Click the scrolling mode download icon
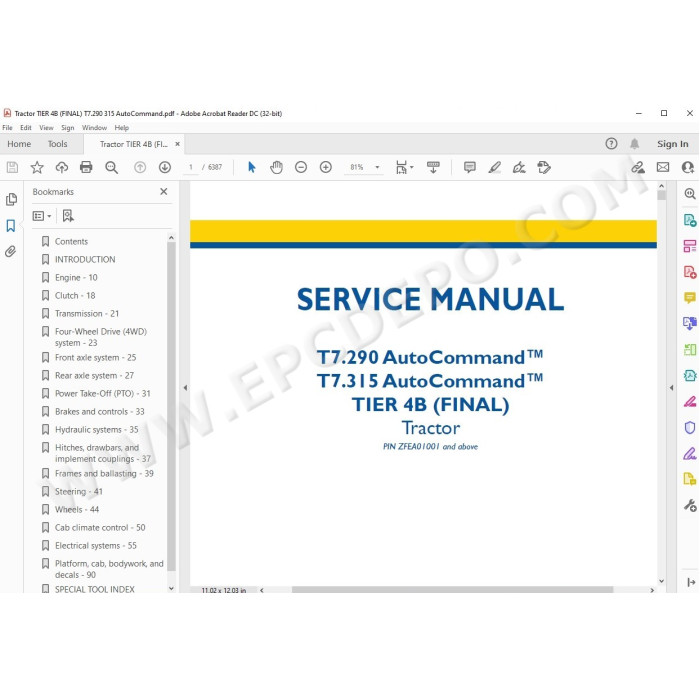Viewport: 700px width, 700px height. [x=433, y=167]
